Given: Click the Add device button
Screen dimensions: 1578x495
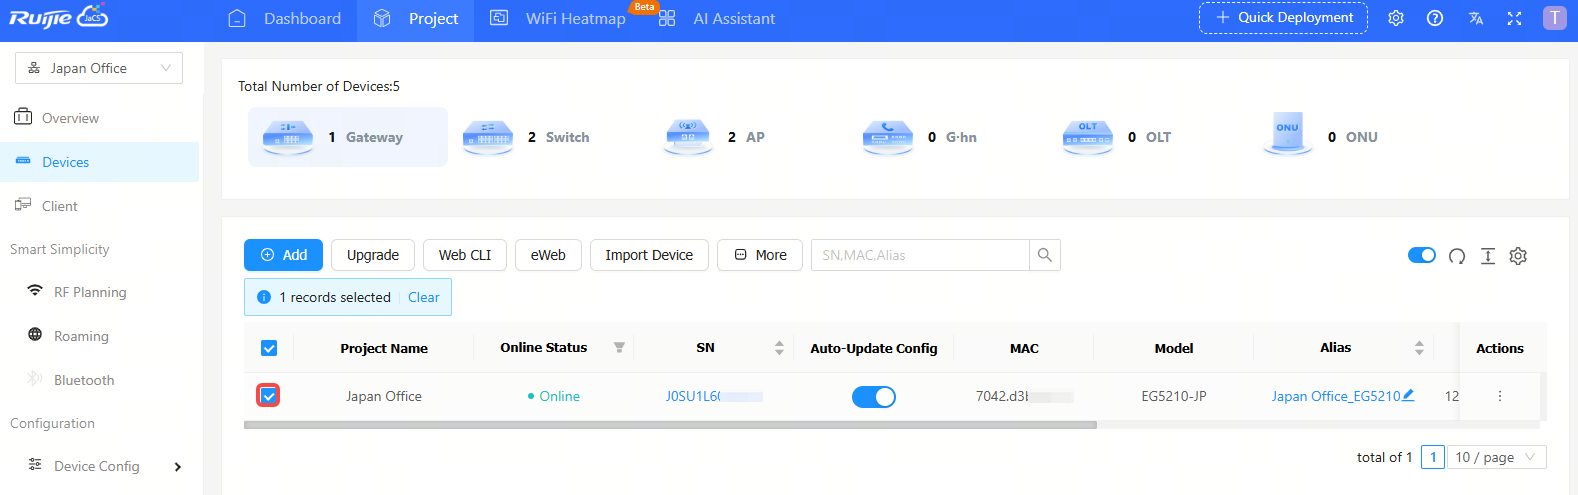Looking at the screenshot, I should point(283,255).
